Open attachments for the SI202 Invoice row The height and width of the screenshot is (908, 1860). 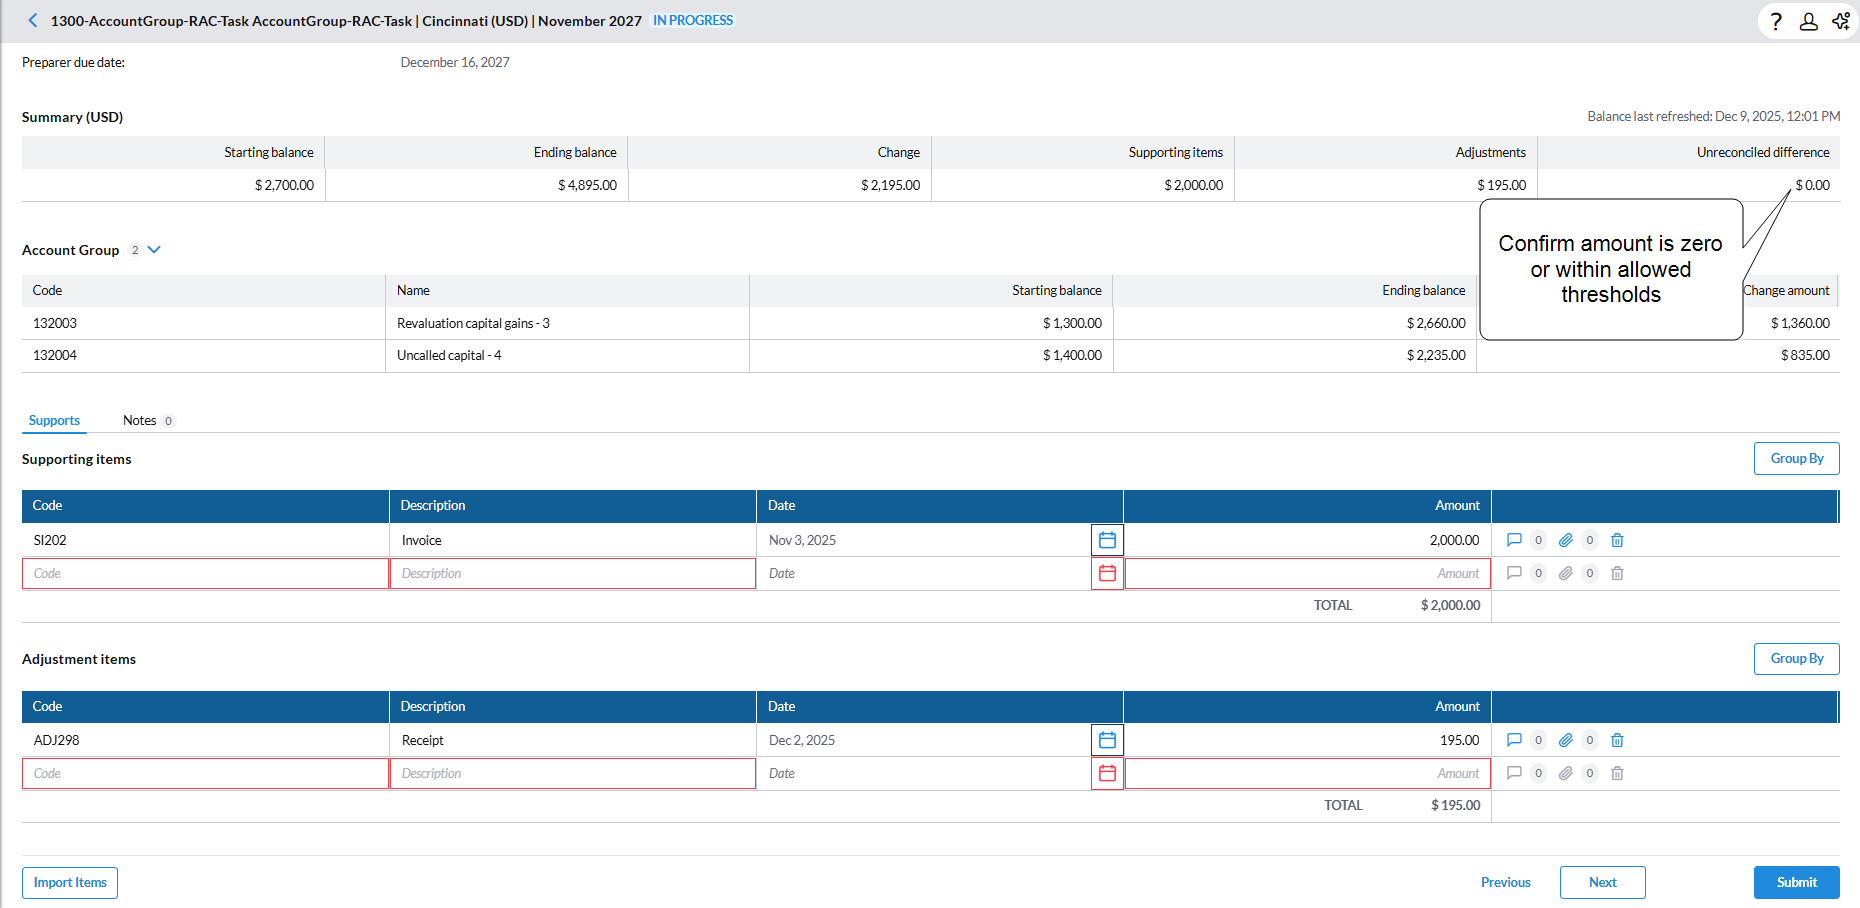[1565, 540]
